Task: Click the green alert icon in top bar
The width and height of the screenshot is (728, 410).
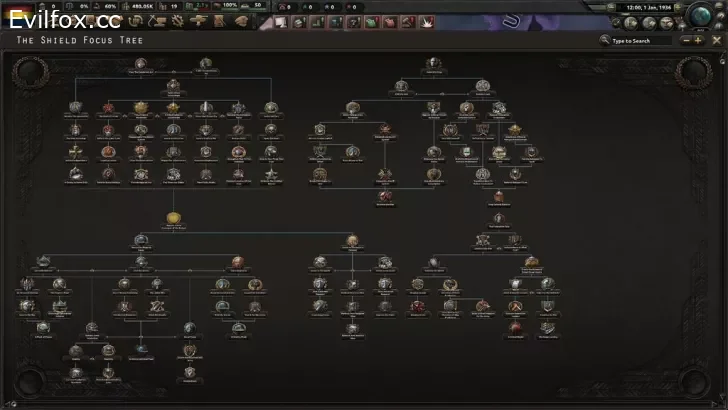Action: [372, 22]
